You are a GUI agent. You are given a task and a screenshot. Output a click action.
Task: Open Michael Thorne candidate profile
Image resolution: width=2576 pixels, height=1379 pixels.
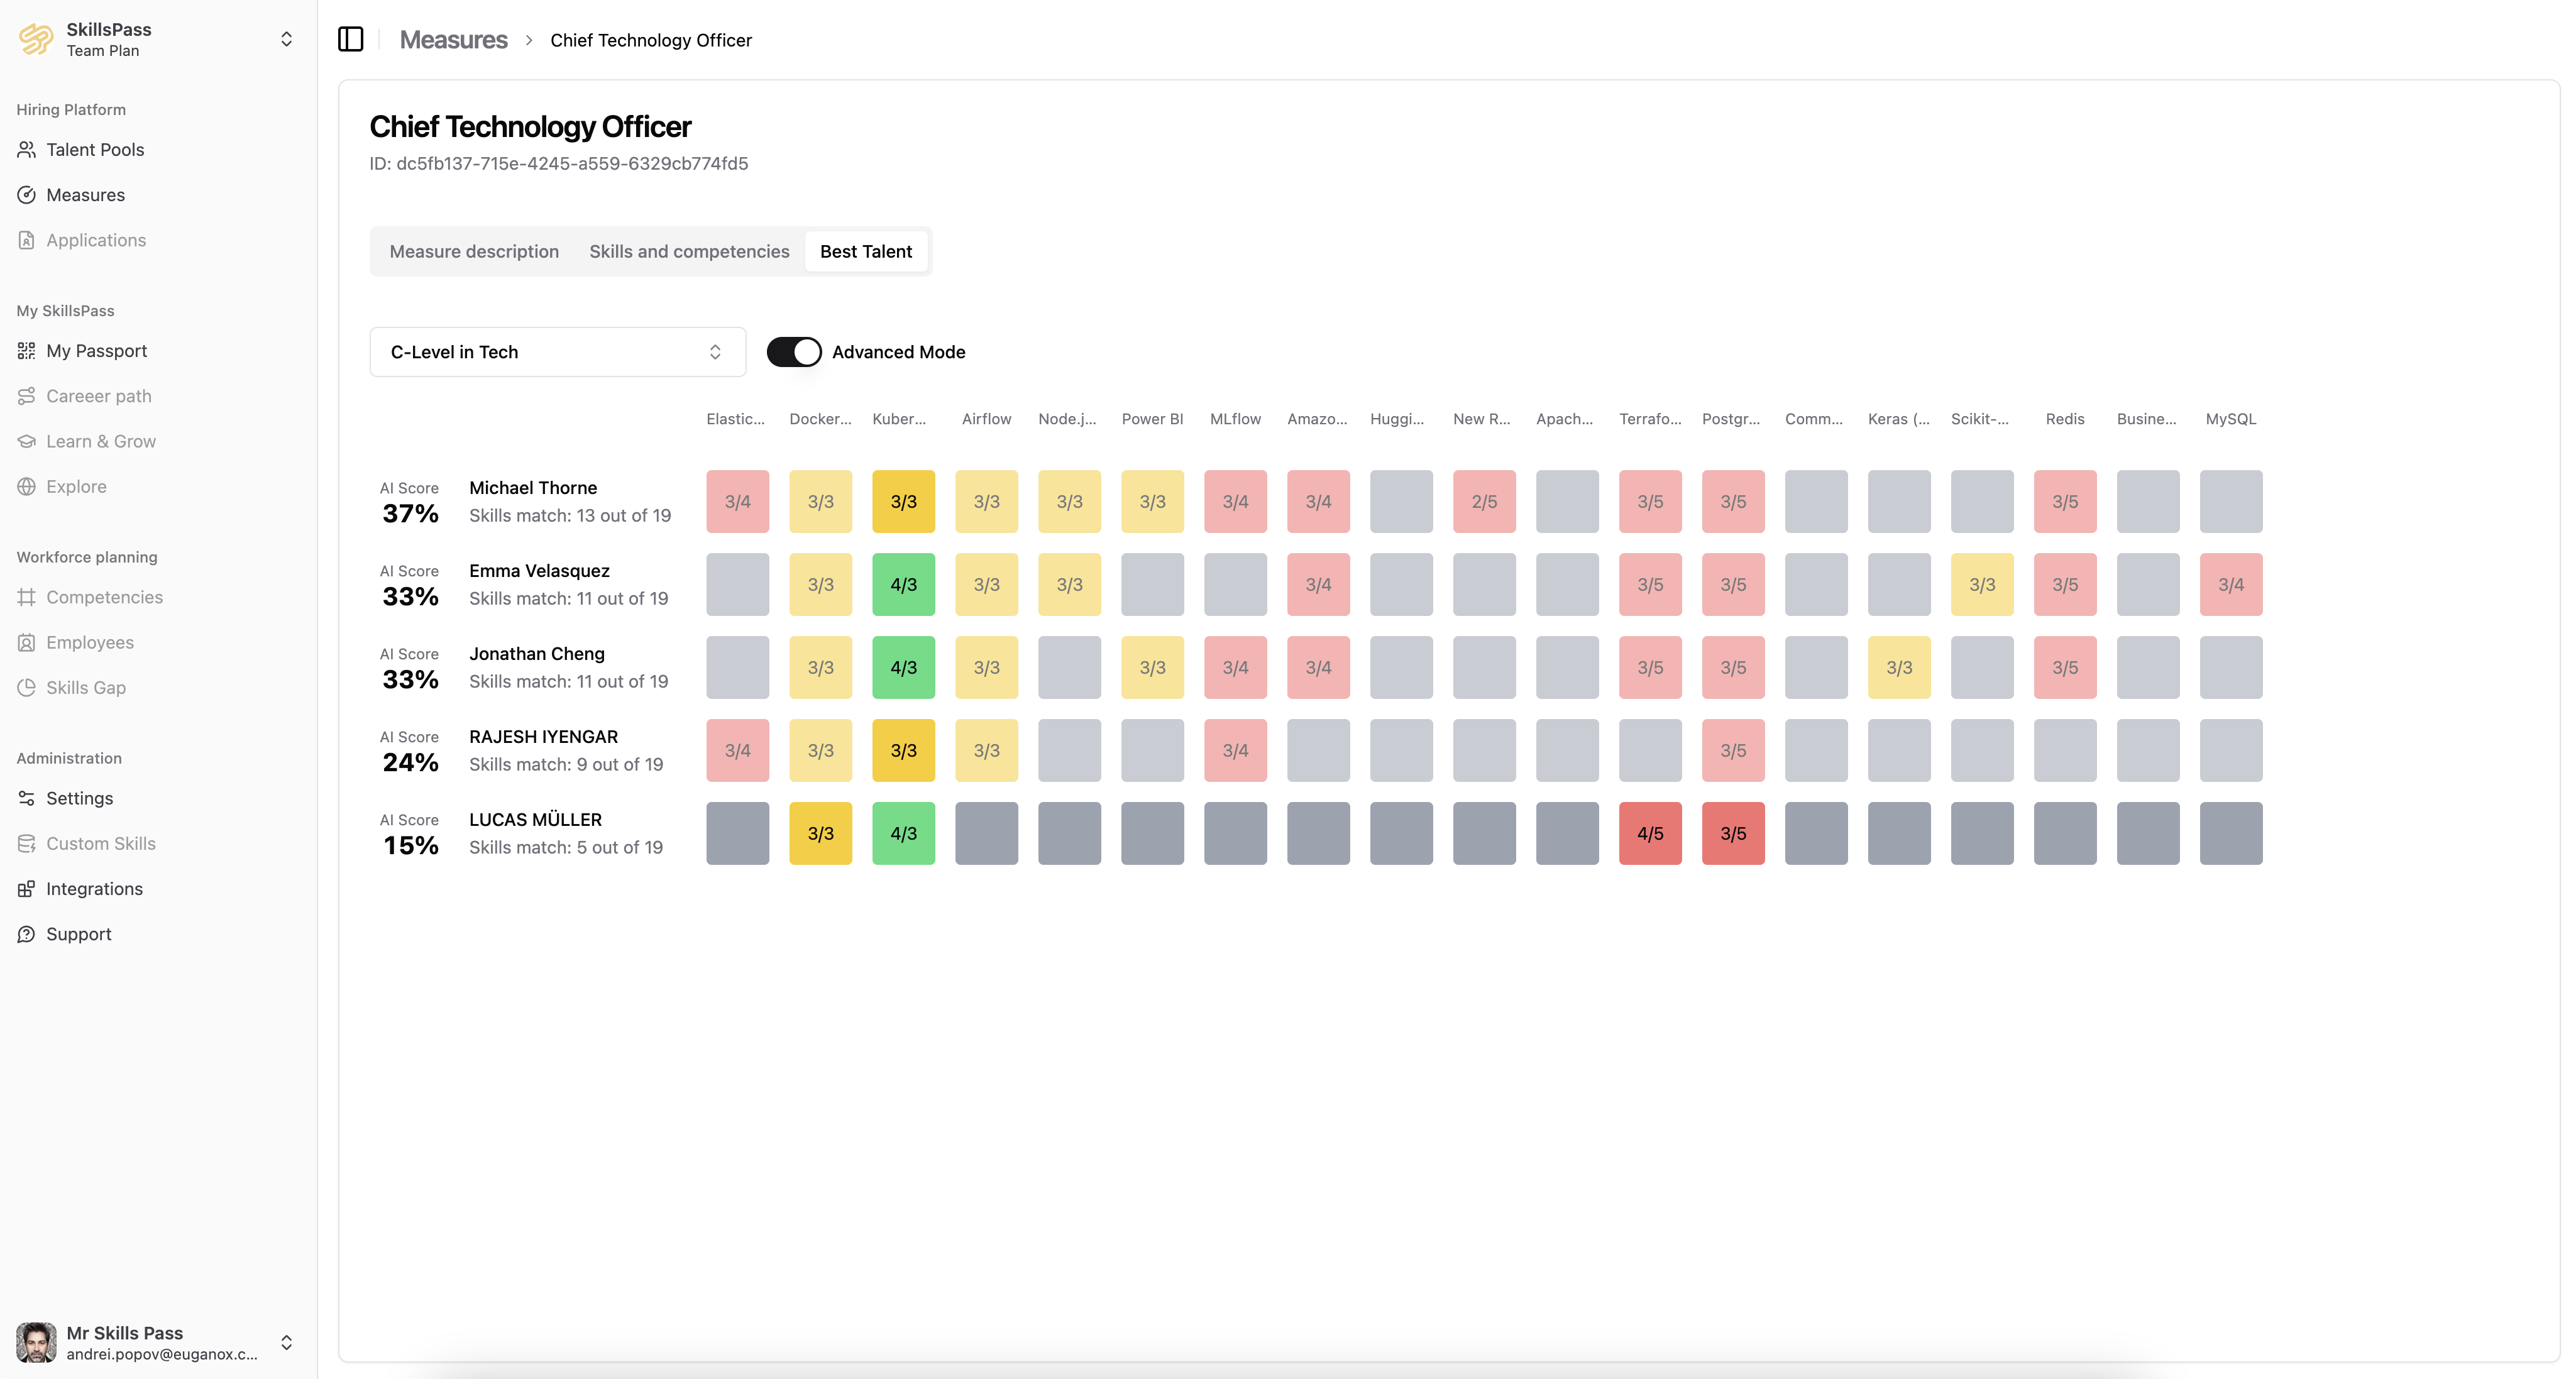point(532,488)
